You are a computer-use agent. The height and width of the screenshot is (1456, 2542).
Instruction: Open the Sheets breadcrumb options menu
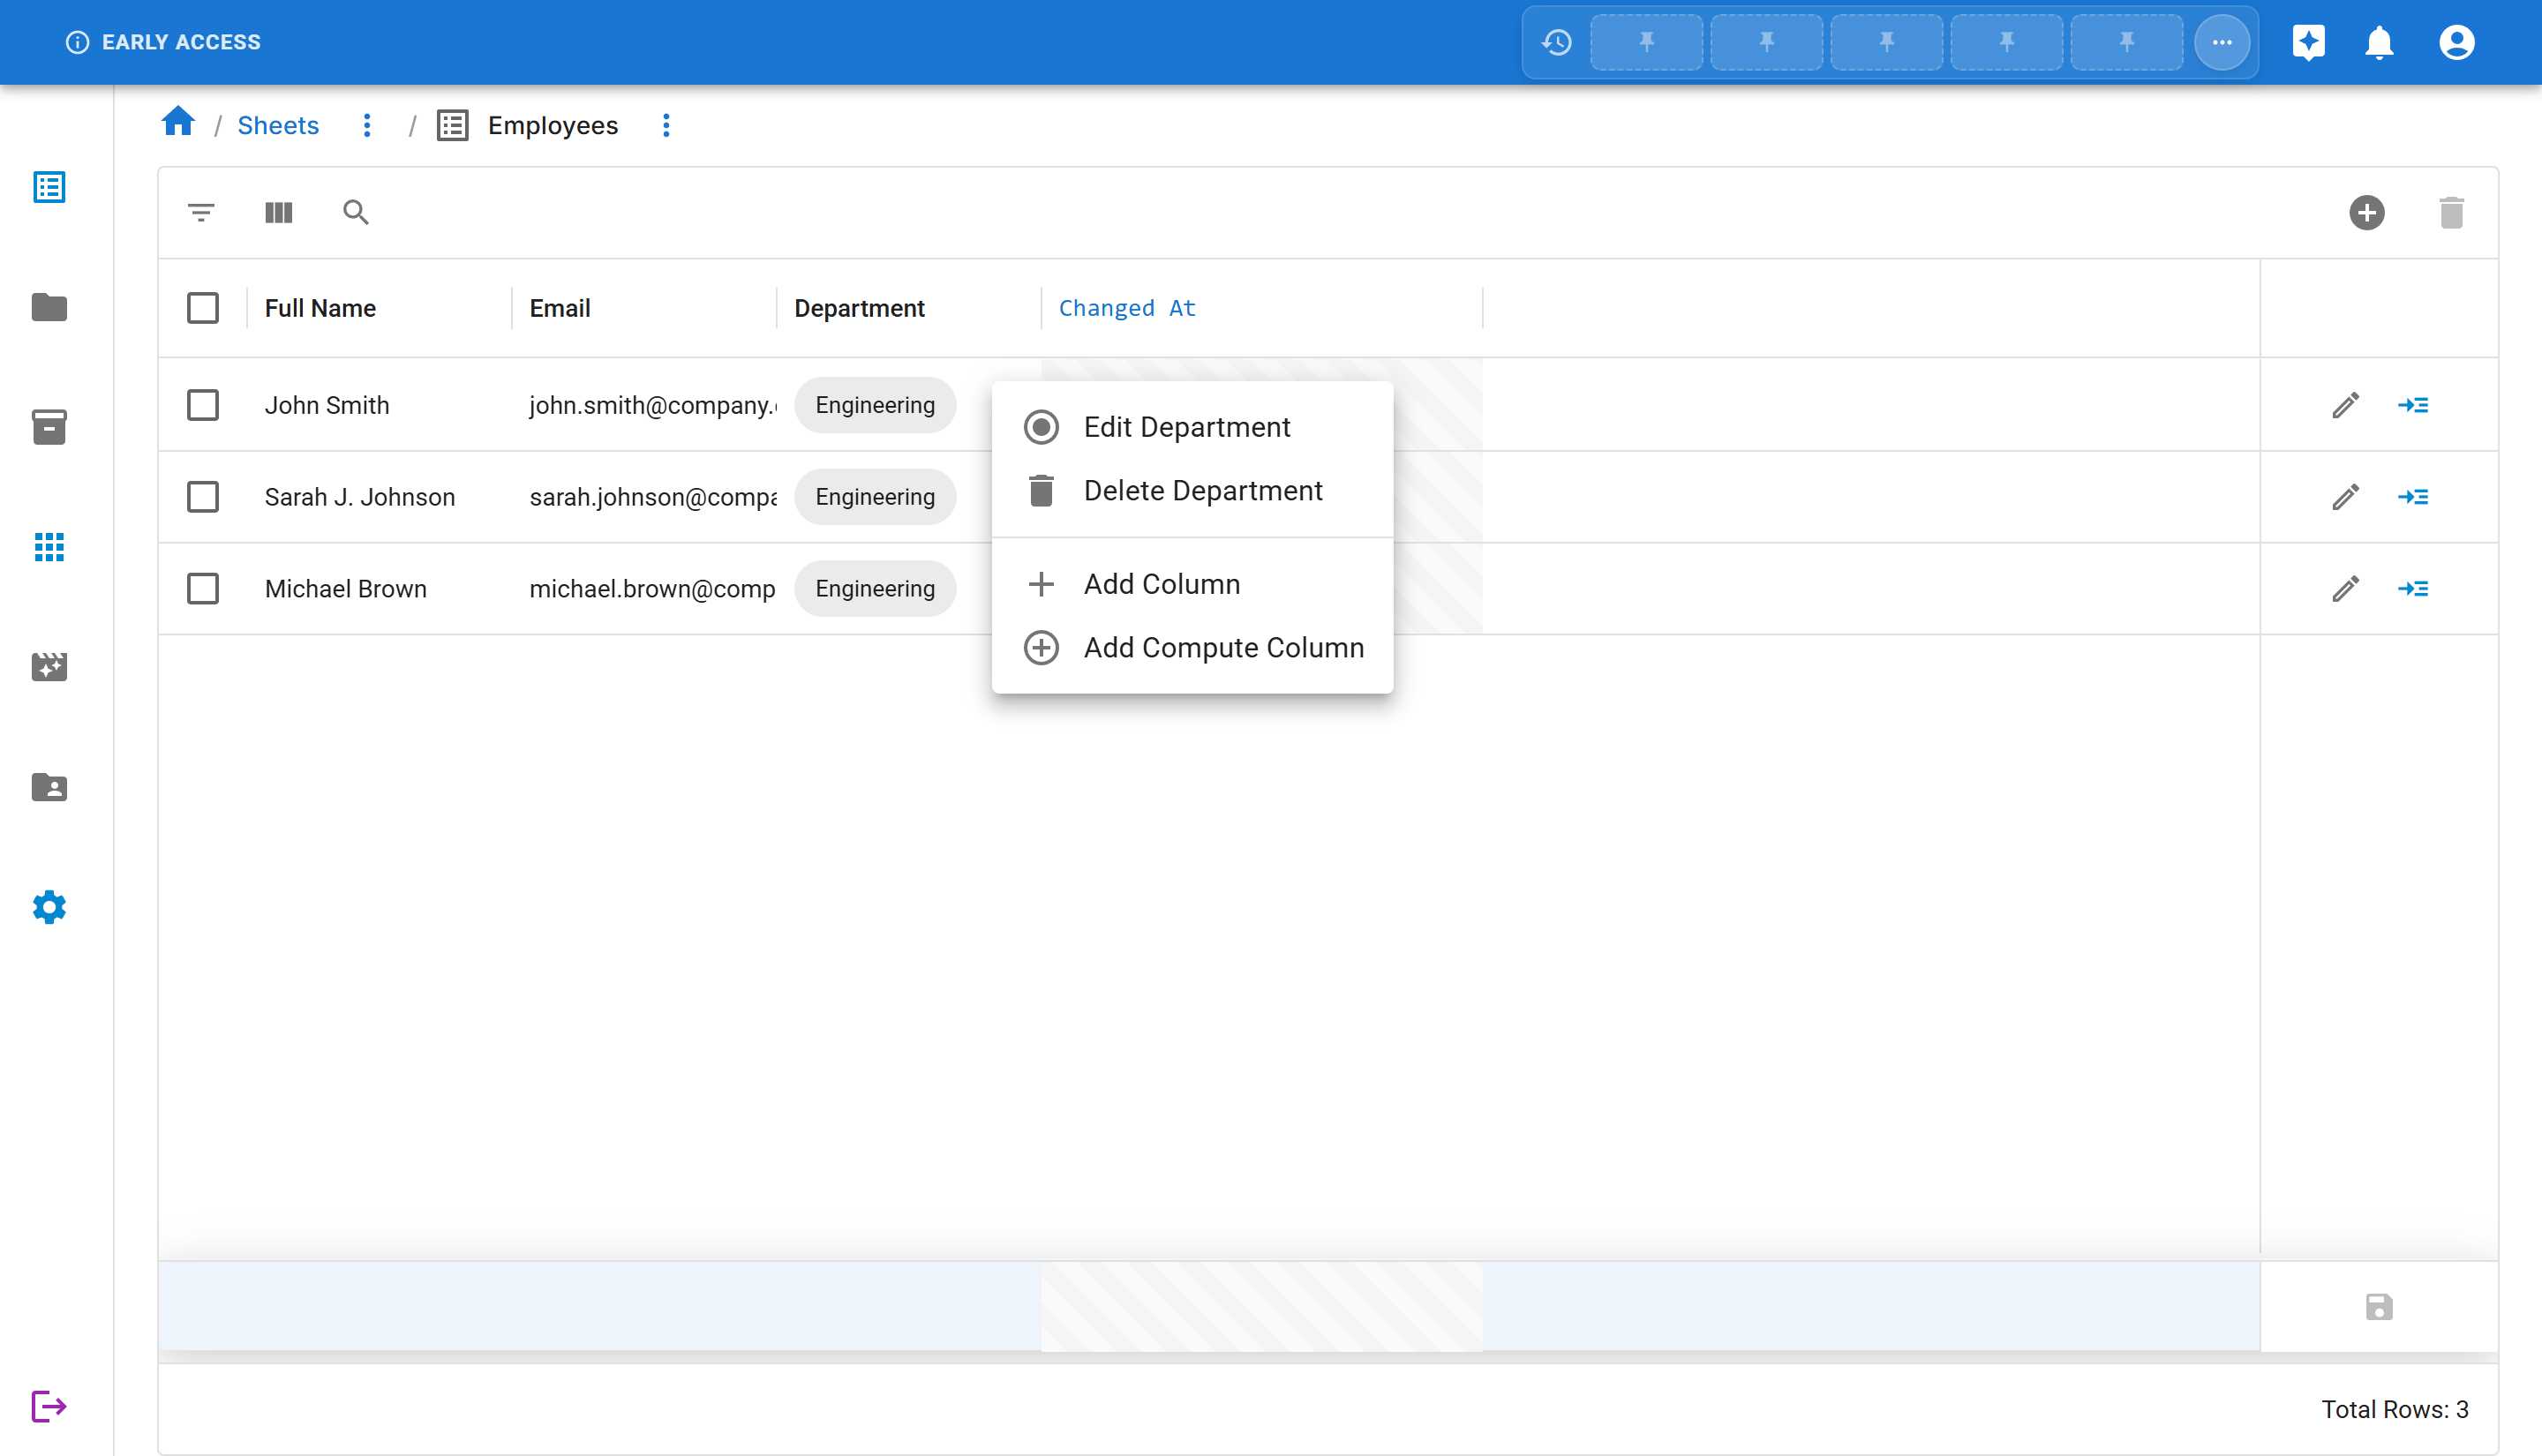pyautogui.click(x=367, y=125)
